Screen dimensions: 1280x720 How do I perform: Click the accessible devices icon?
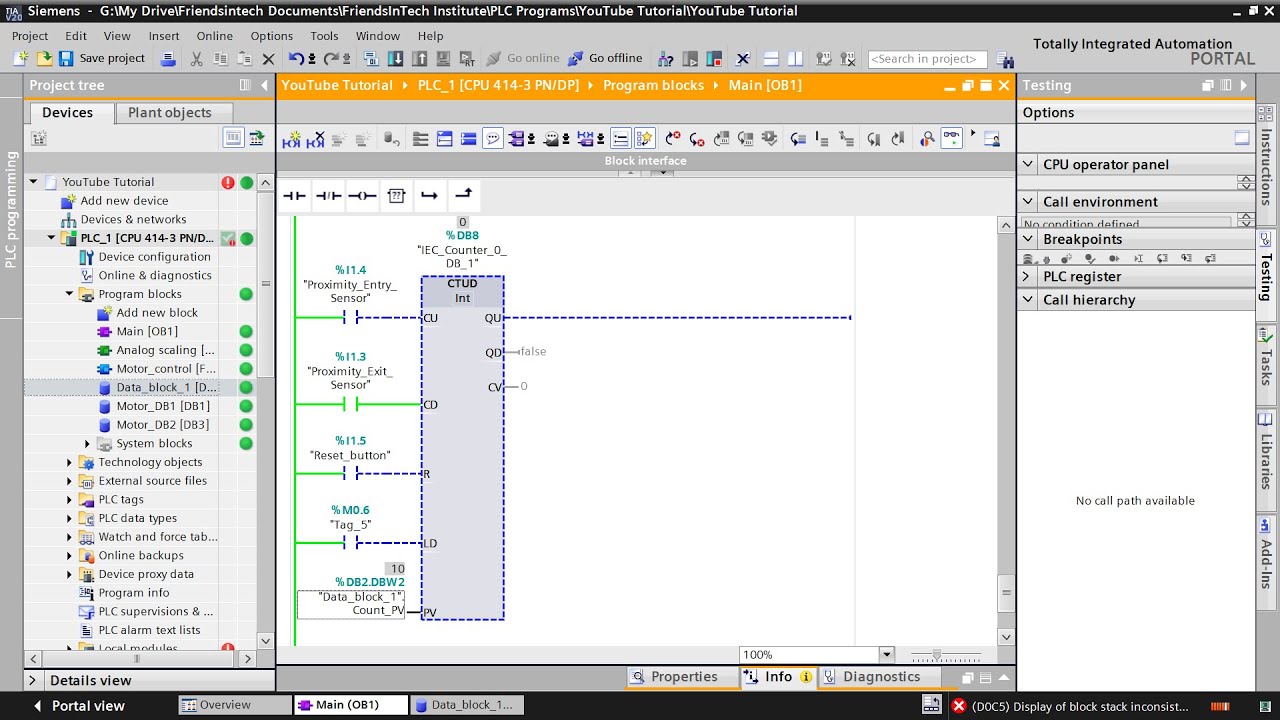click(667, 59)
